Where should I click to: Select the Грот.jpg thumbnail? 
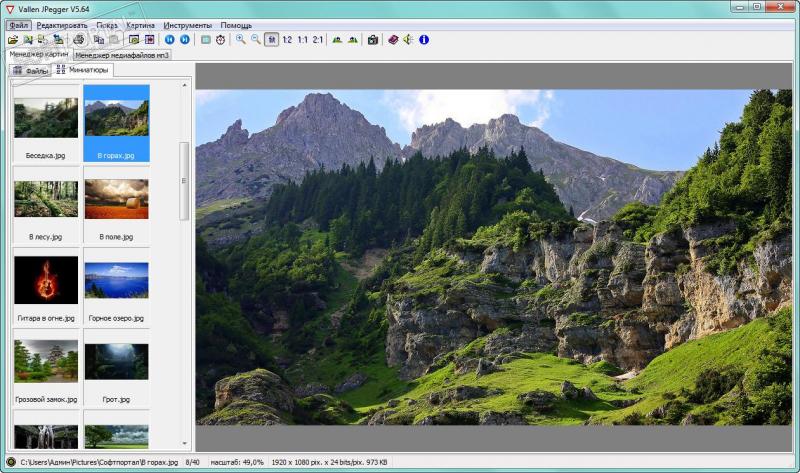(x=116, y=367)
